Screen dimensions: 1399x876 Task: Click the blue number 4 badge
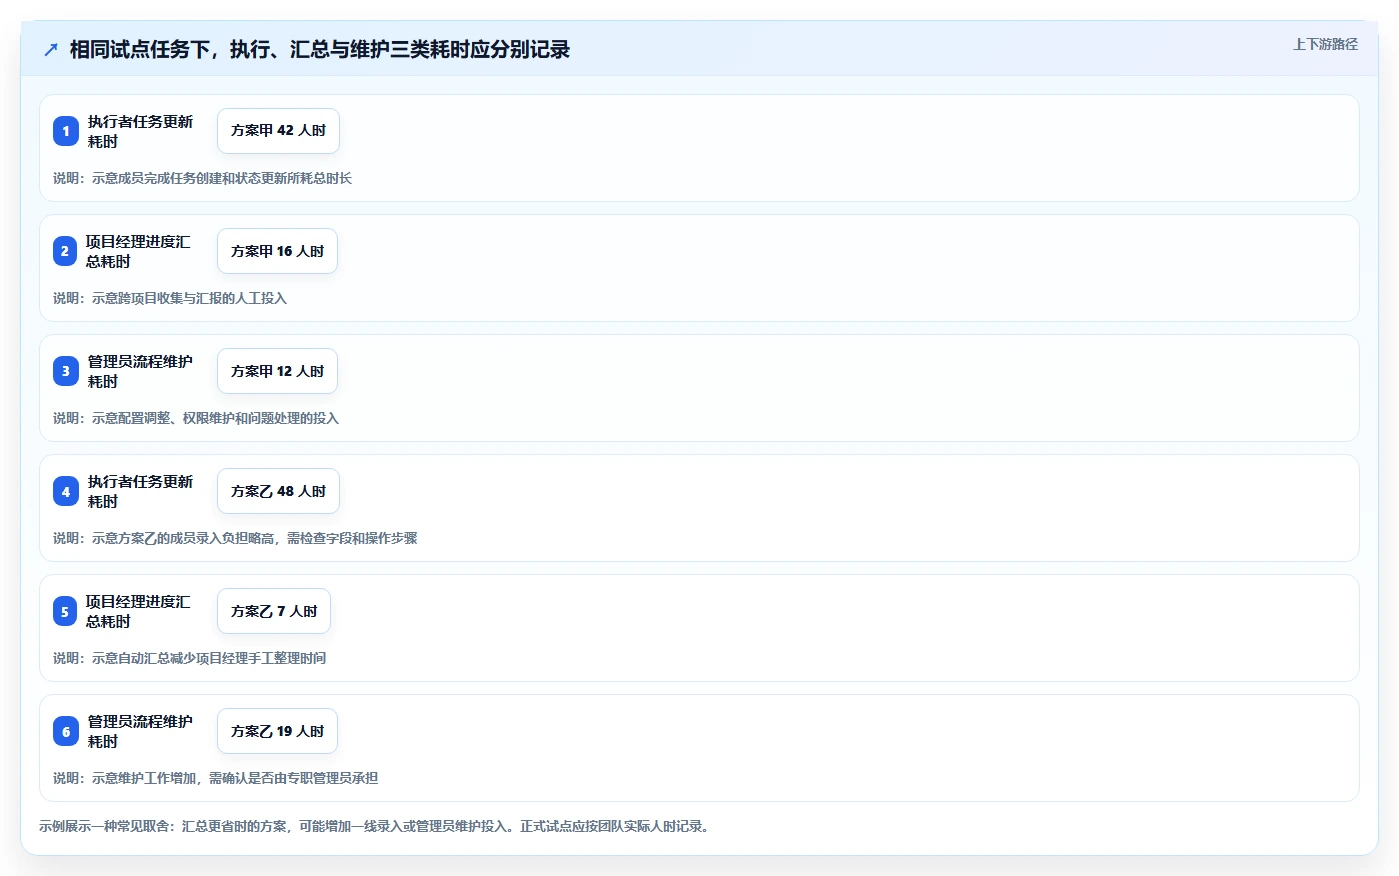66,491
